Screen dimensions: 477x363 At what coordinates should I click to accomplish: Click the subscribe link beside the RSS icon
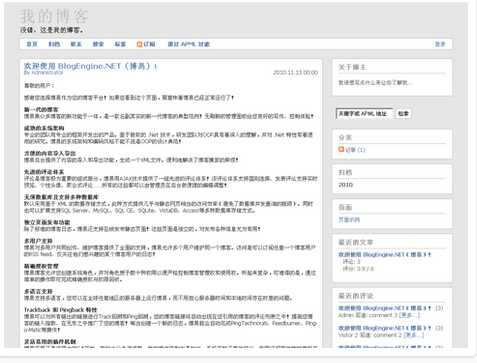(149, 44)
